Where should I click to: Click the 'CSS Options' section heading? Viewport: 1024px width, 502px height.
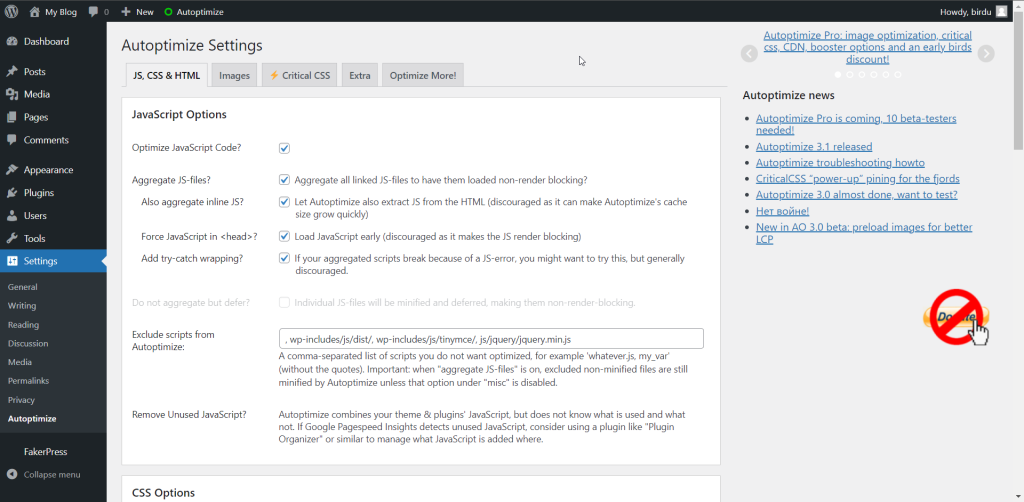(x=163, y=493)
